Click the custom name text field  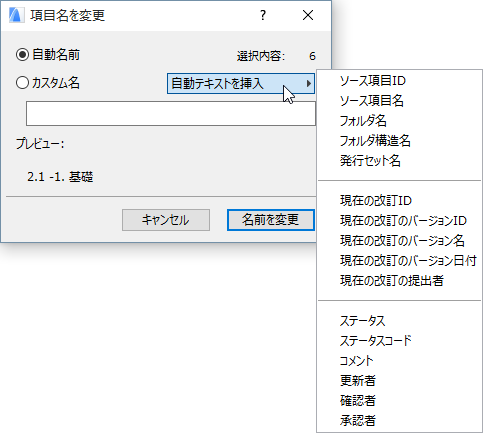(x=171, y=114)
